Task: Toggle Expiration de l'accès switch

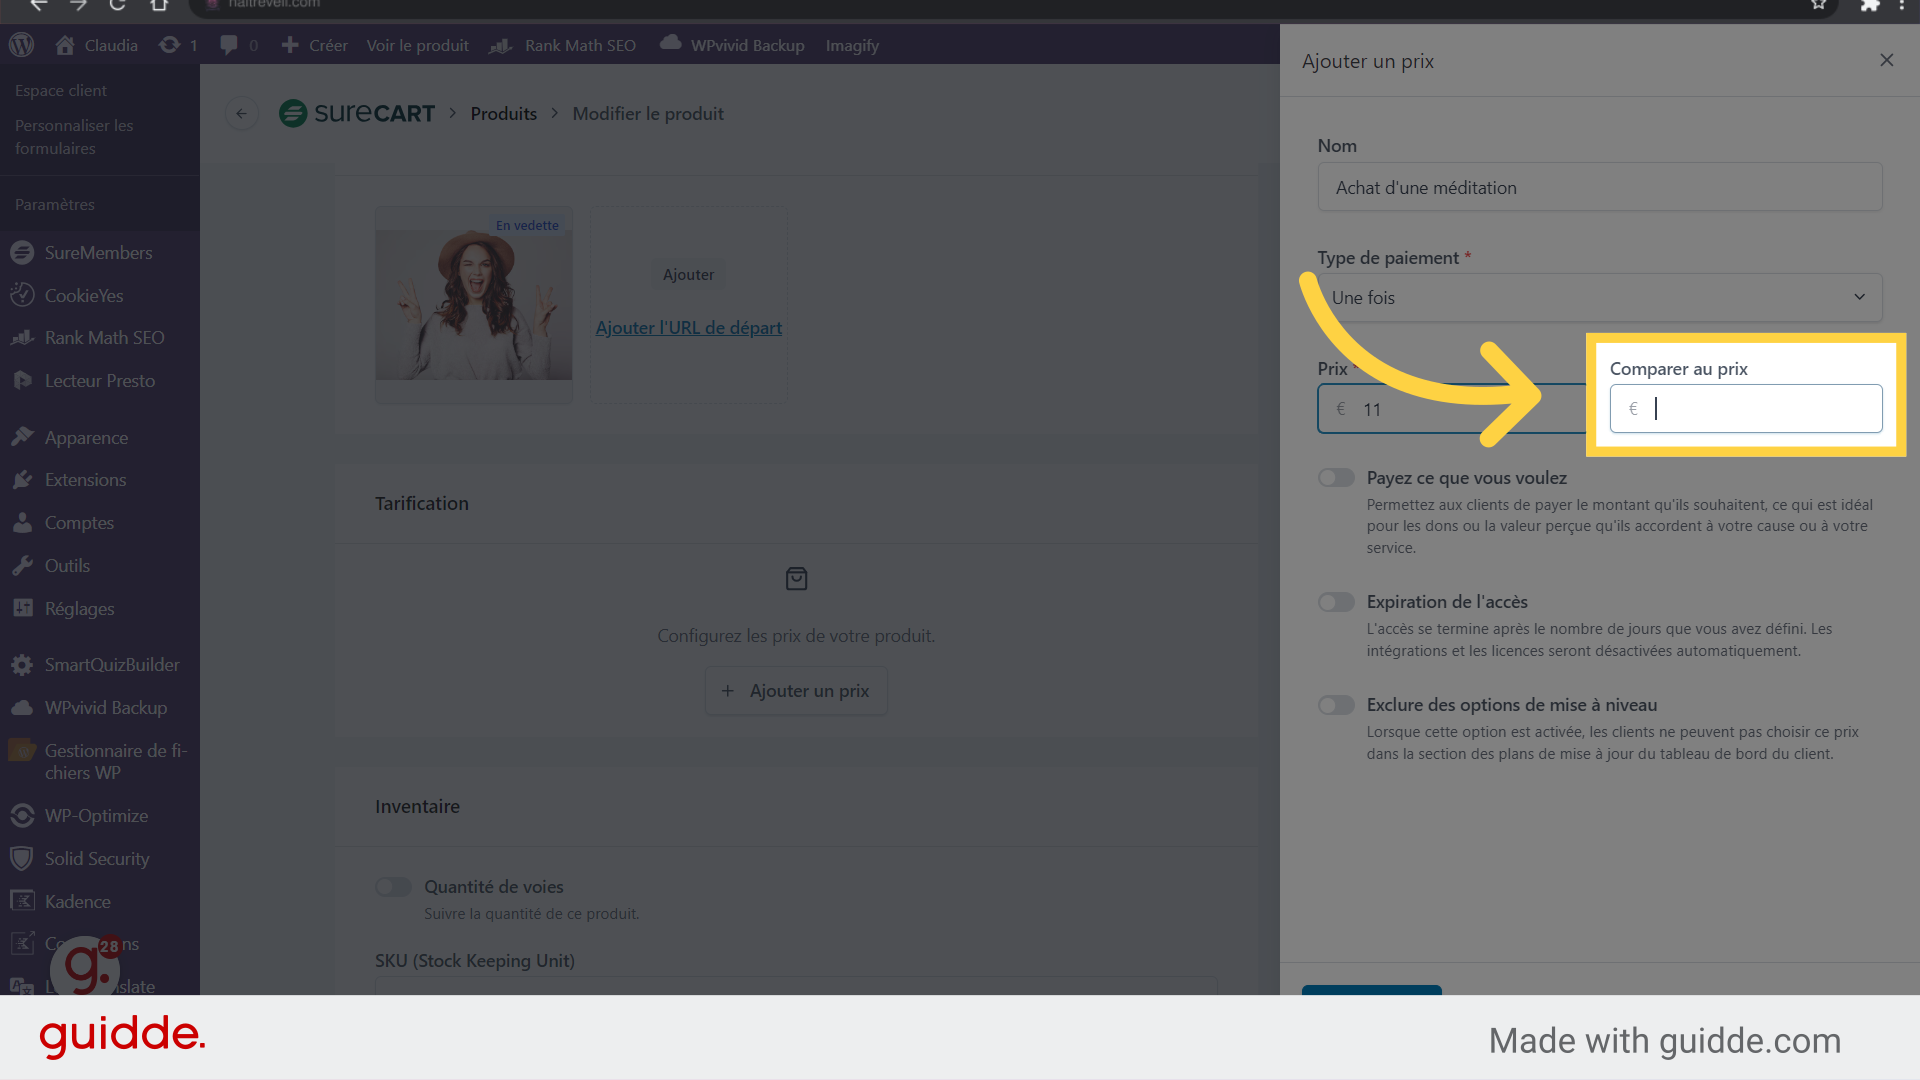Action: [x=1336, y=602]
